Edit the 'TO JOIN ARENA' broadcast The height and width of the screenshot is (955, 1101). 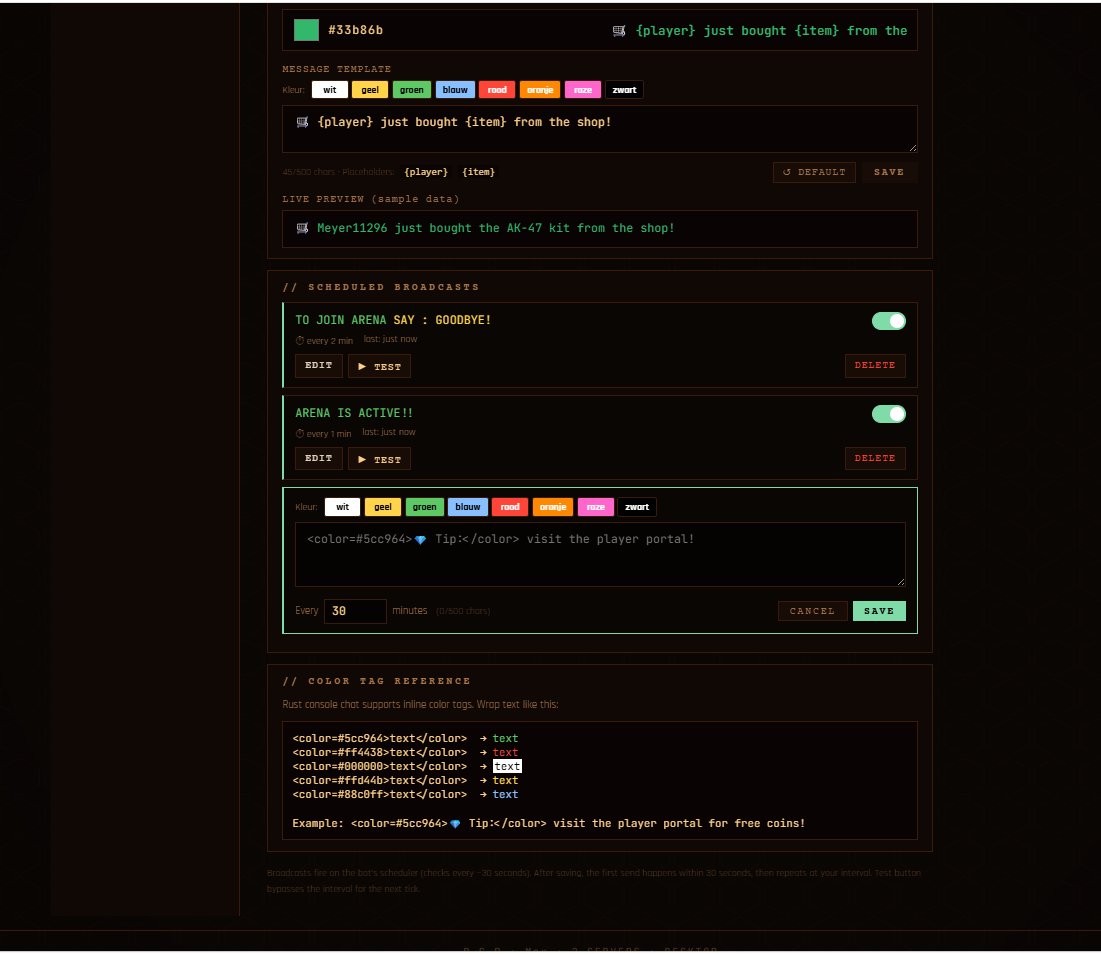319,366
